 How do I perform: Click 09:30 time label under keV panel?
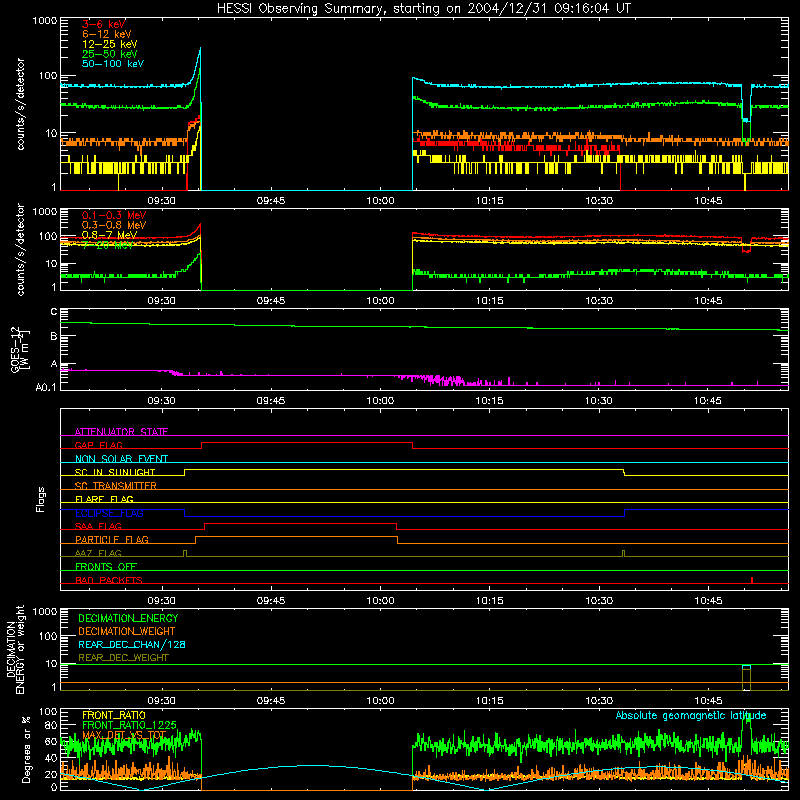(161, 201)
